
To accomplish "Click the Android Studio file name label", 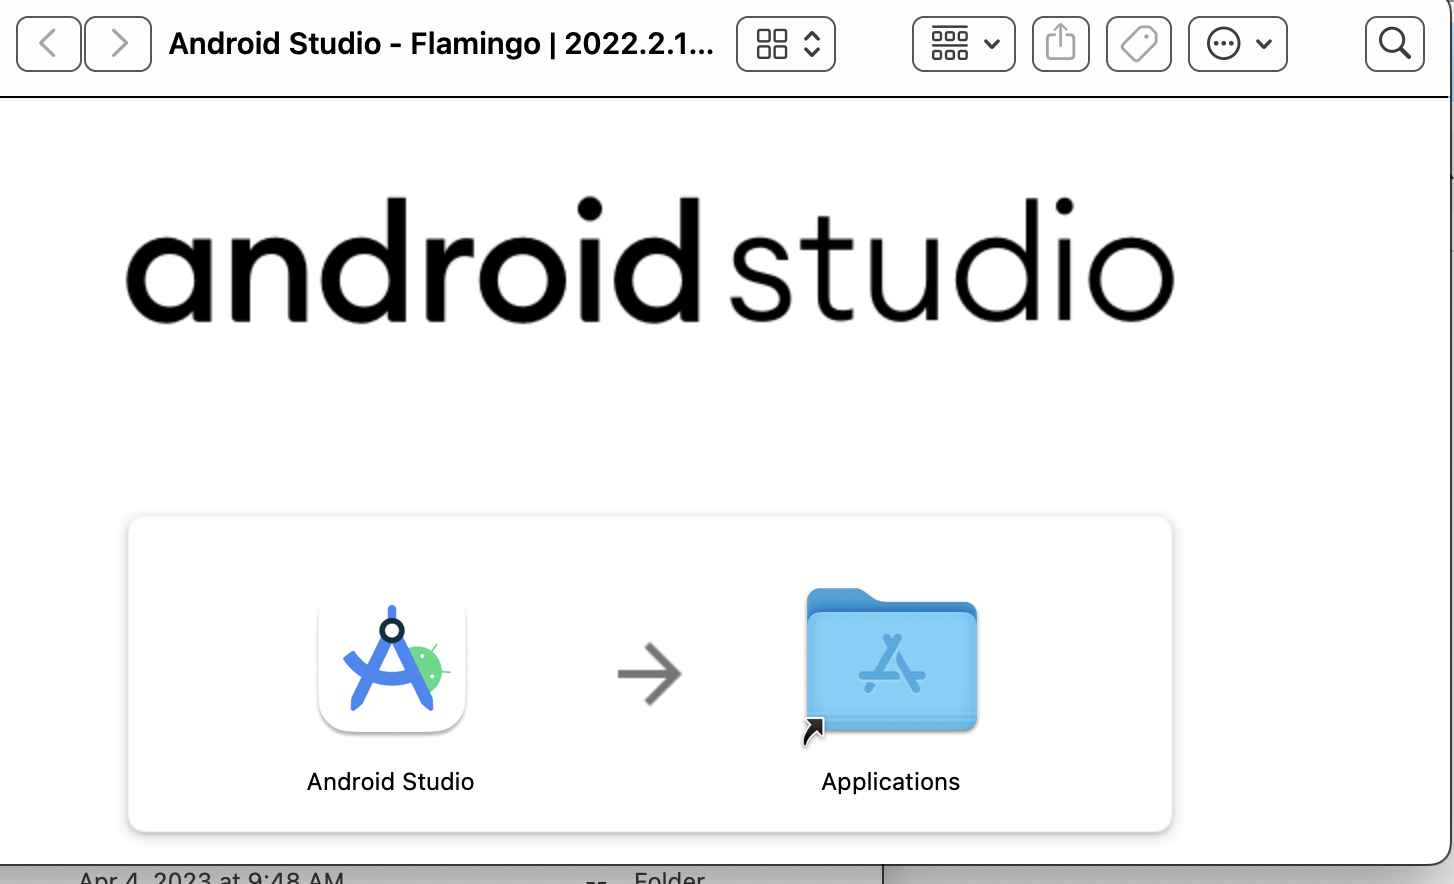I will [x=390, y=782].
